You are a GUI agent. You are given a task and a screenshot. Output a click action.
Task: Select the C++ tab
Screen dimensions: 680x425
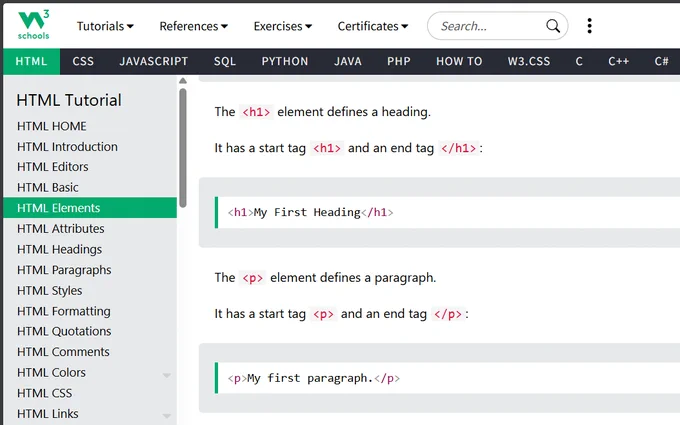(618, 62)
